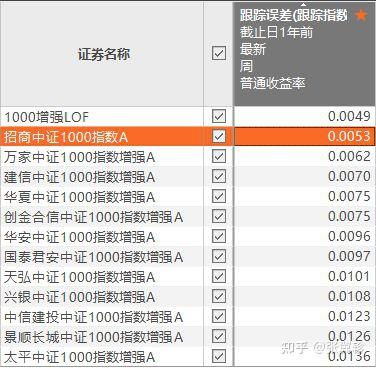Uncheck the 招商中证1000指数A checkbox
The image size is (376, 368).
219,136
